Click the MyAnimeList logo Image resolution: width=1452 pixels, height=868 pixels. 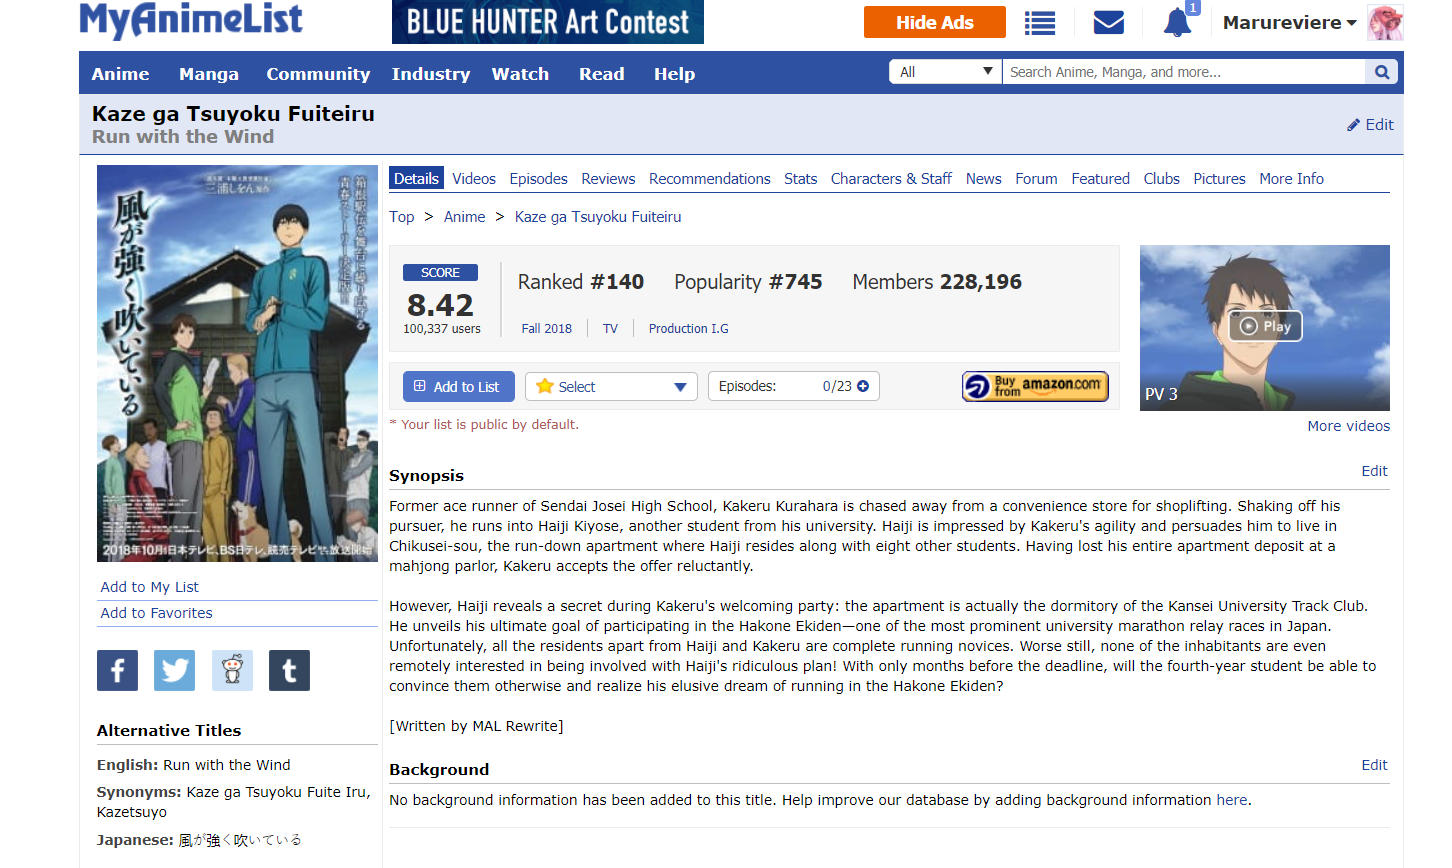(x=191, y=20)
